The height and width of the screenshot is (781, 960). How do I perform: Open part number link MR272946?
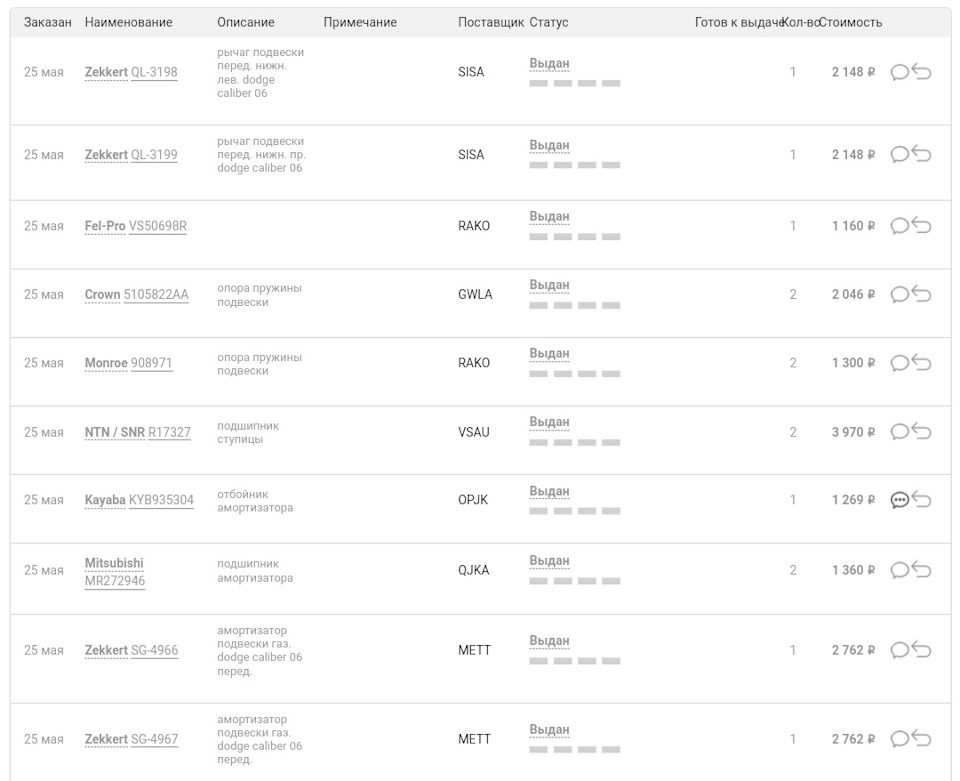point(115,580)
